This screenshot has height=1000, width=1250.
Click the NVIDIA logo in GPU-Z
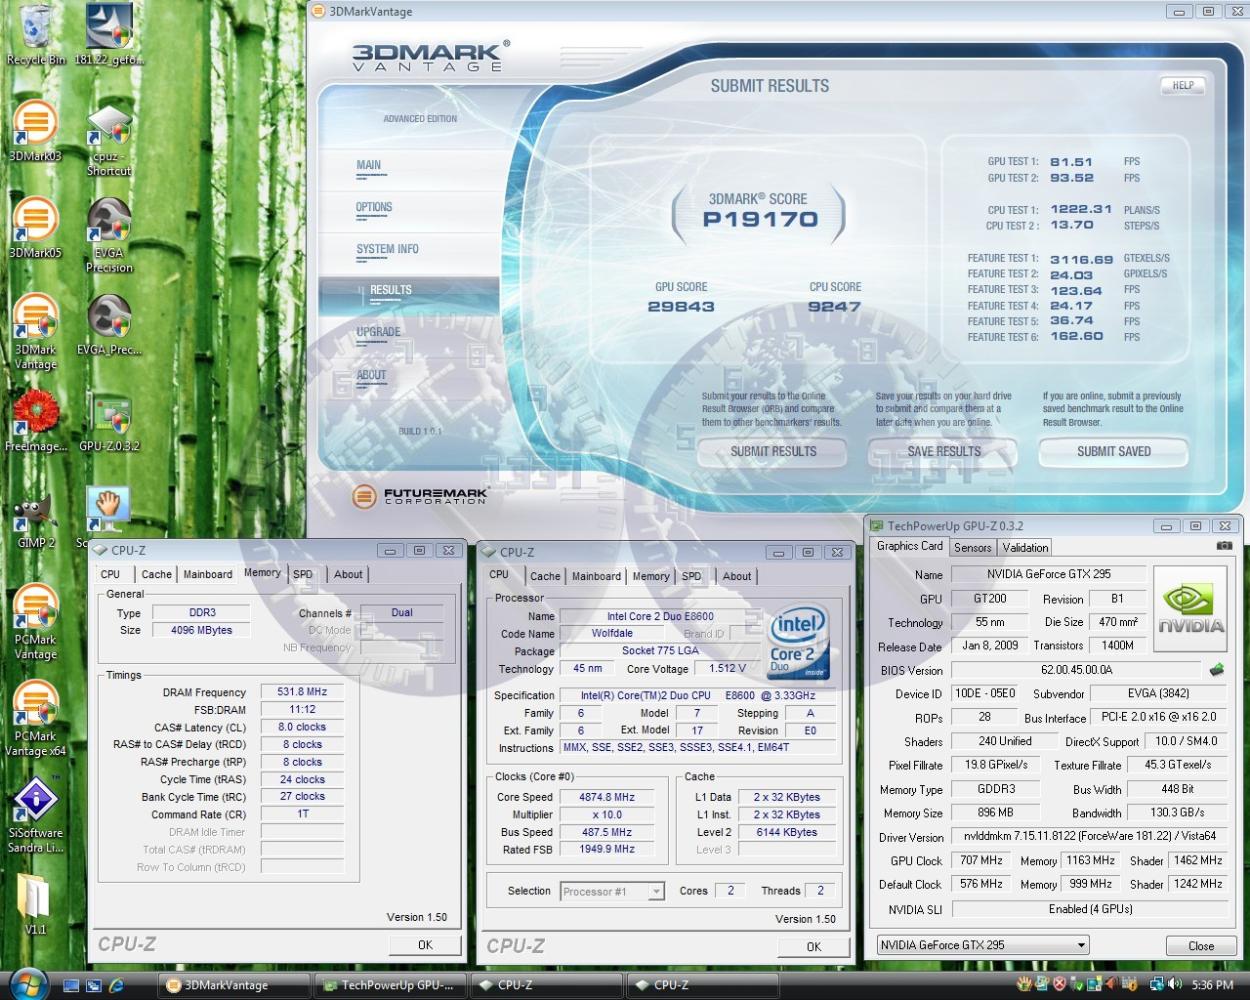click(x=1190, y=610)
